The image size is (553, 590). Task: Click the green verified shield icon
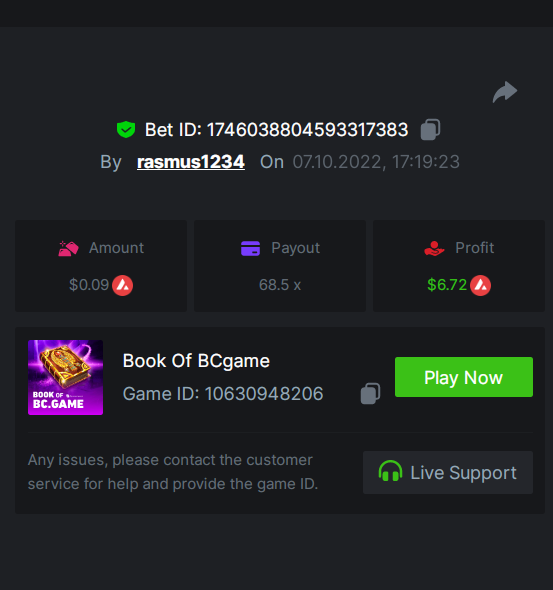(x=126, y=129)
